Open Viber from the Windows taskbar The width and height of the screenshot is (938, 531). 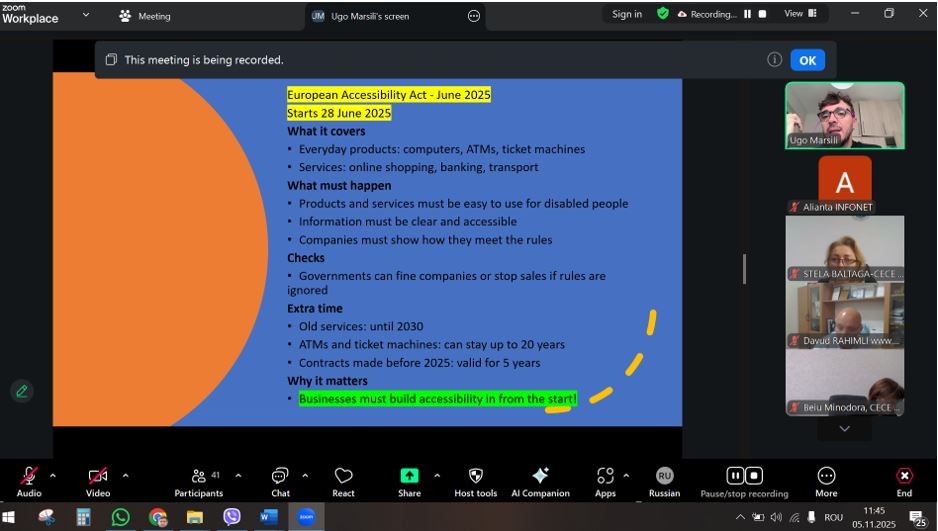tap(232, 517)
